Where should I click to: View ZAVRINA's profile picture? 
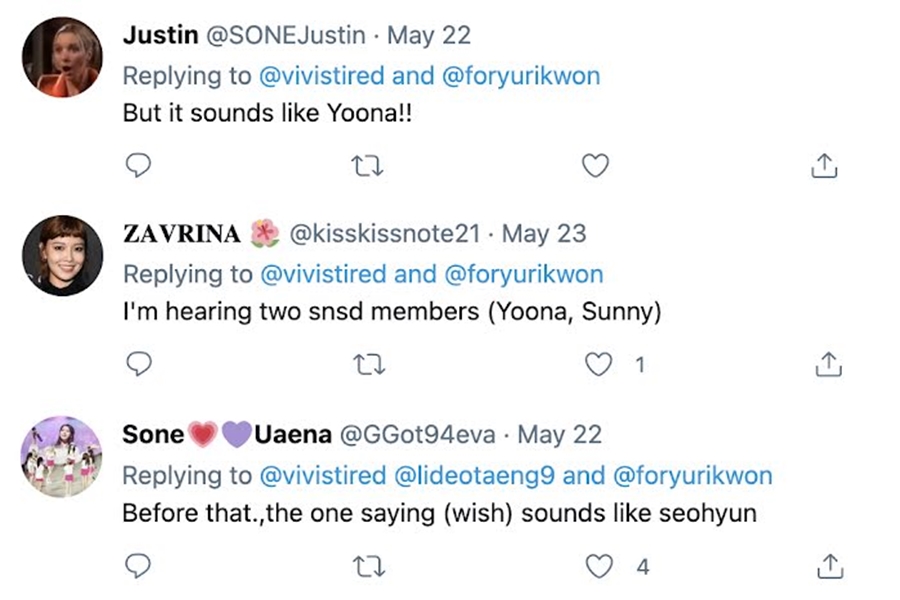tap(62, 255)
